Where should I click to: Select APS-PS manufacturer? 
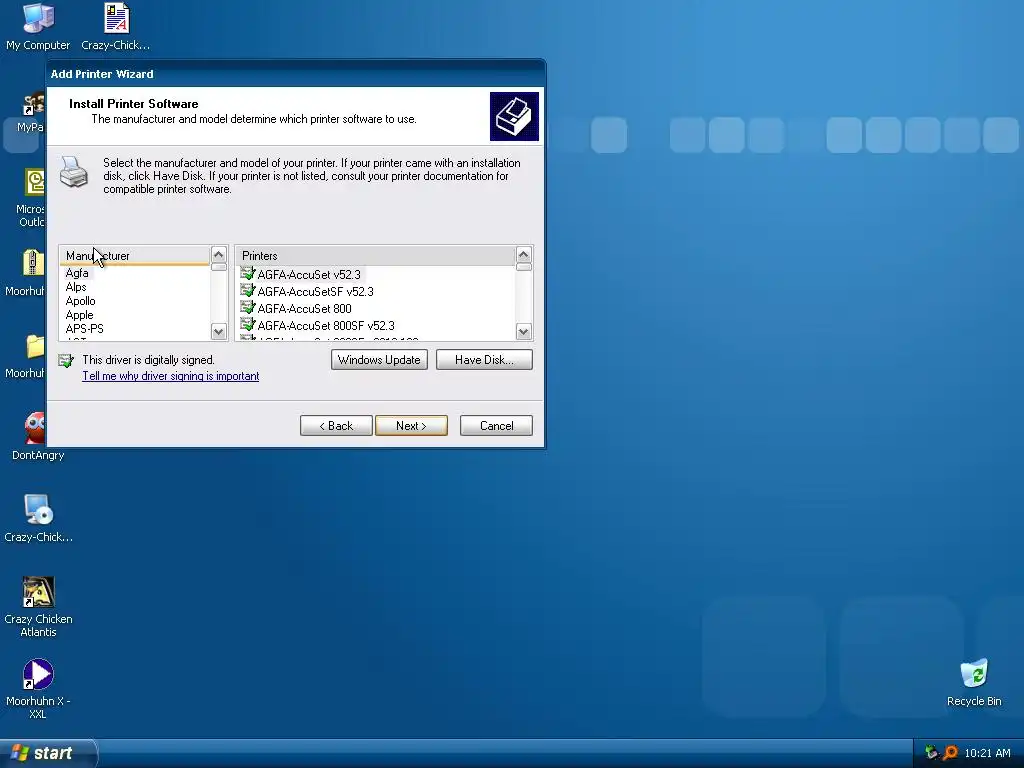(84, 328)
